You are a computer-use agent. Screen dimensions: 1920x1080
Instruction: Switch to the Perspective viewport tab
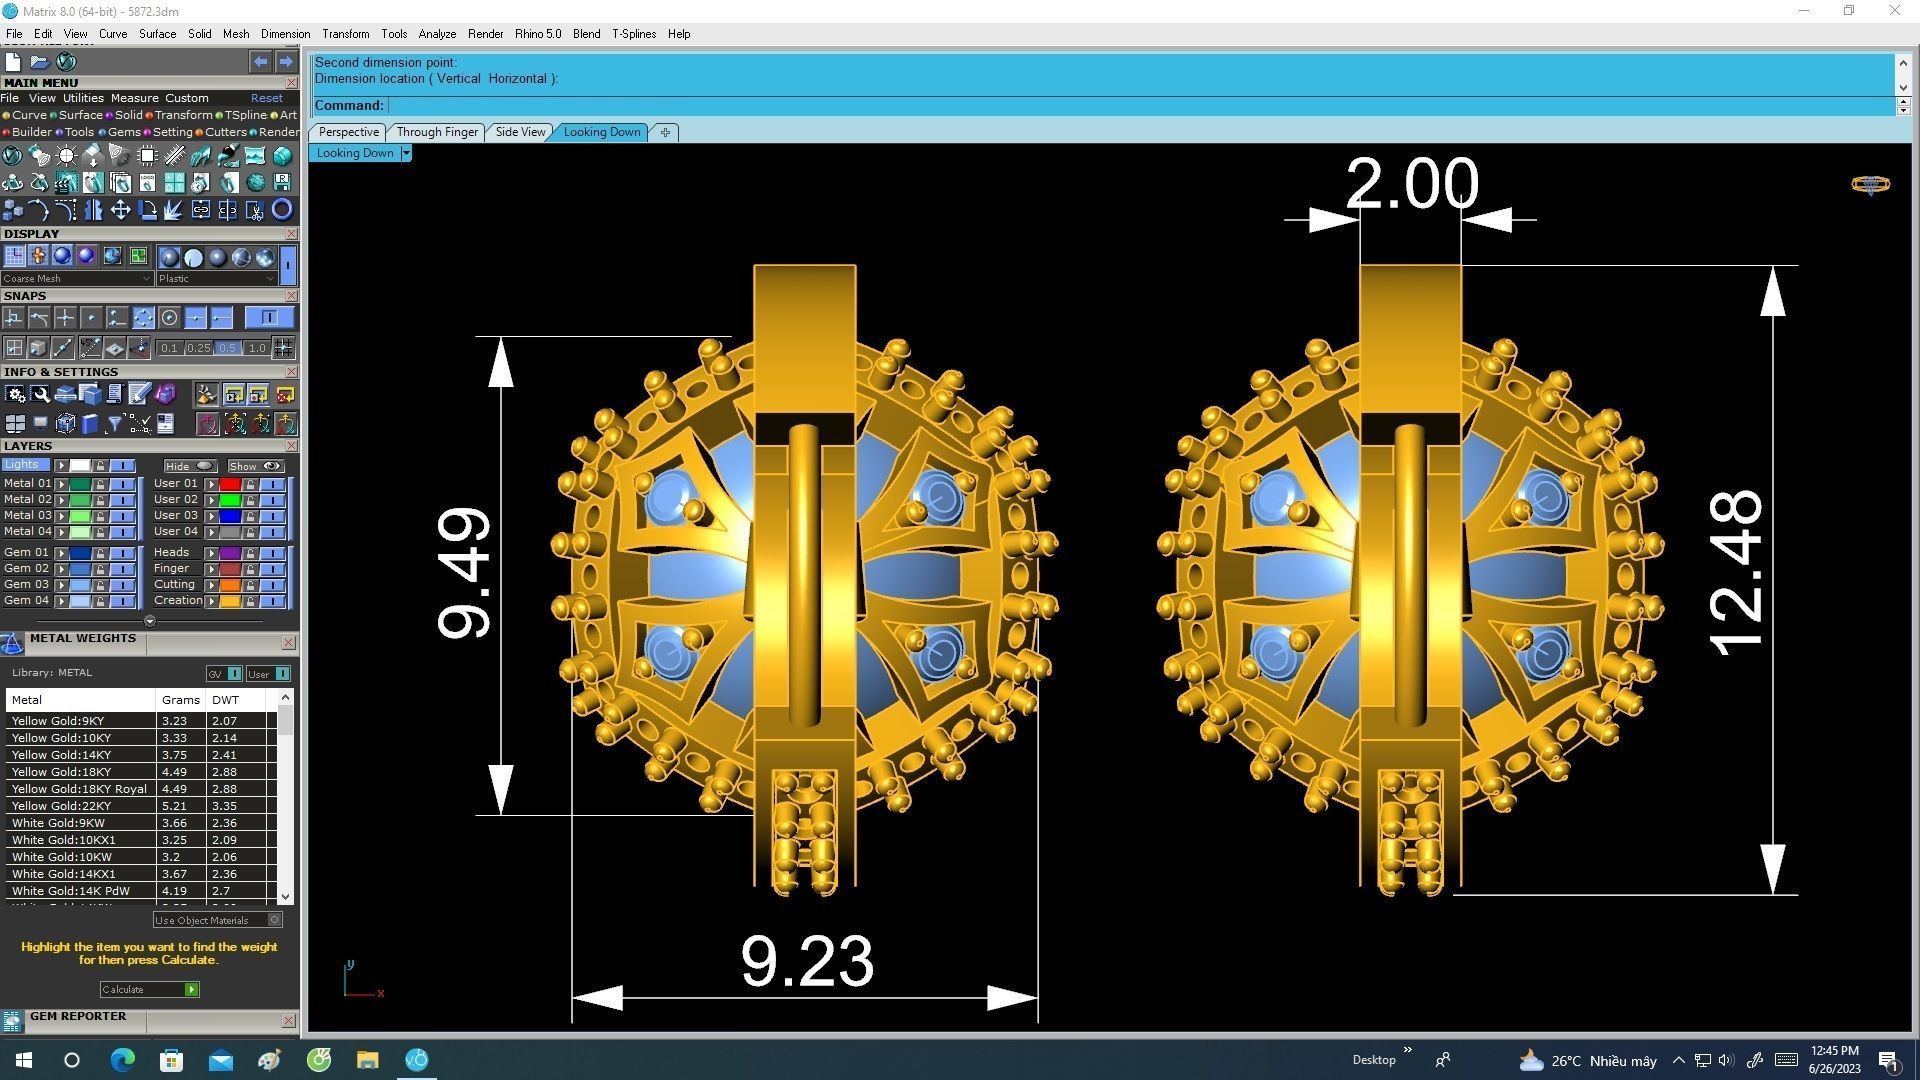tap(348, 132)
